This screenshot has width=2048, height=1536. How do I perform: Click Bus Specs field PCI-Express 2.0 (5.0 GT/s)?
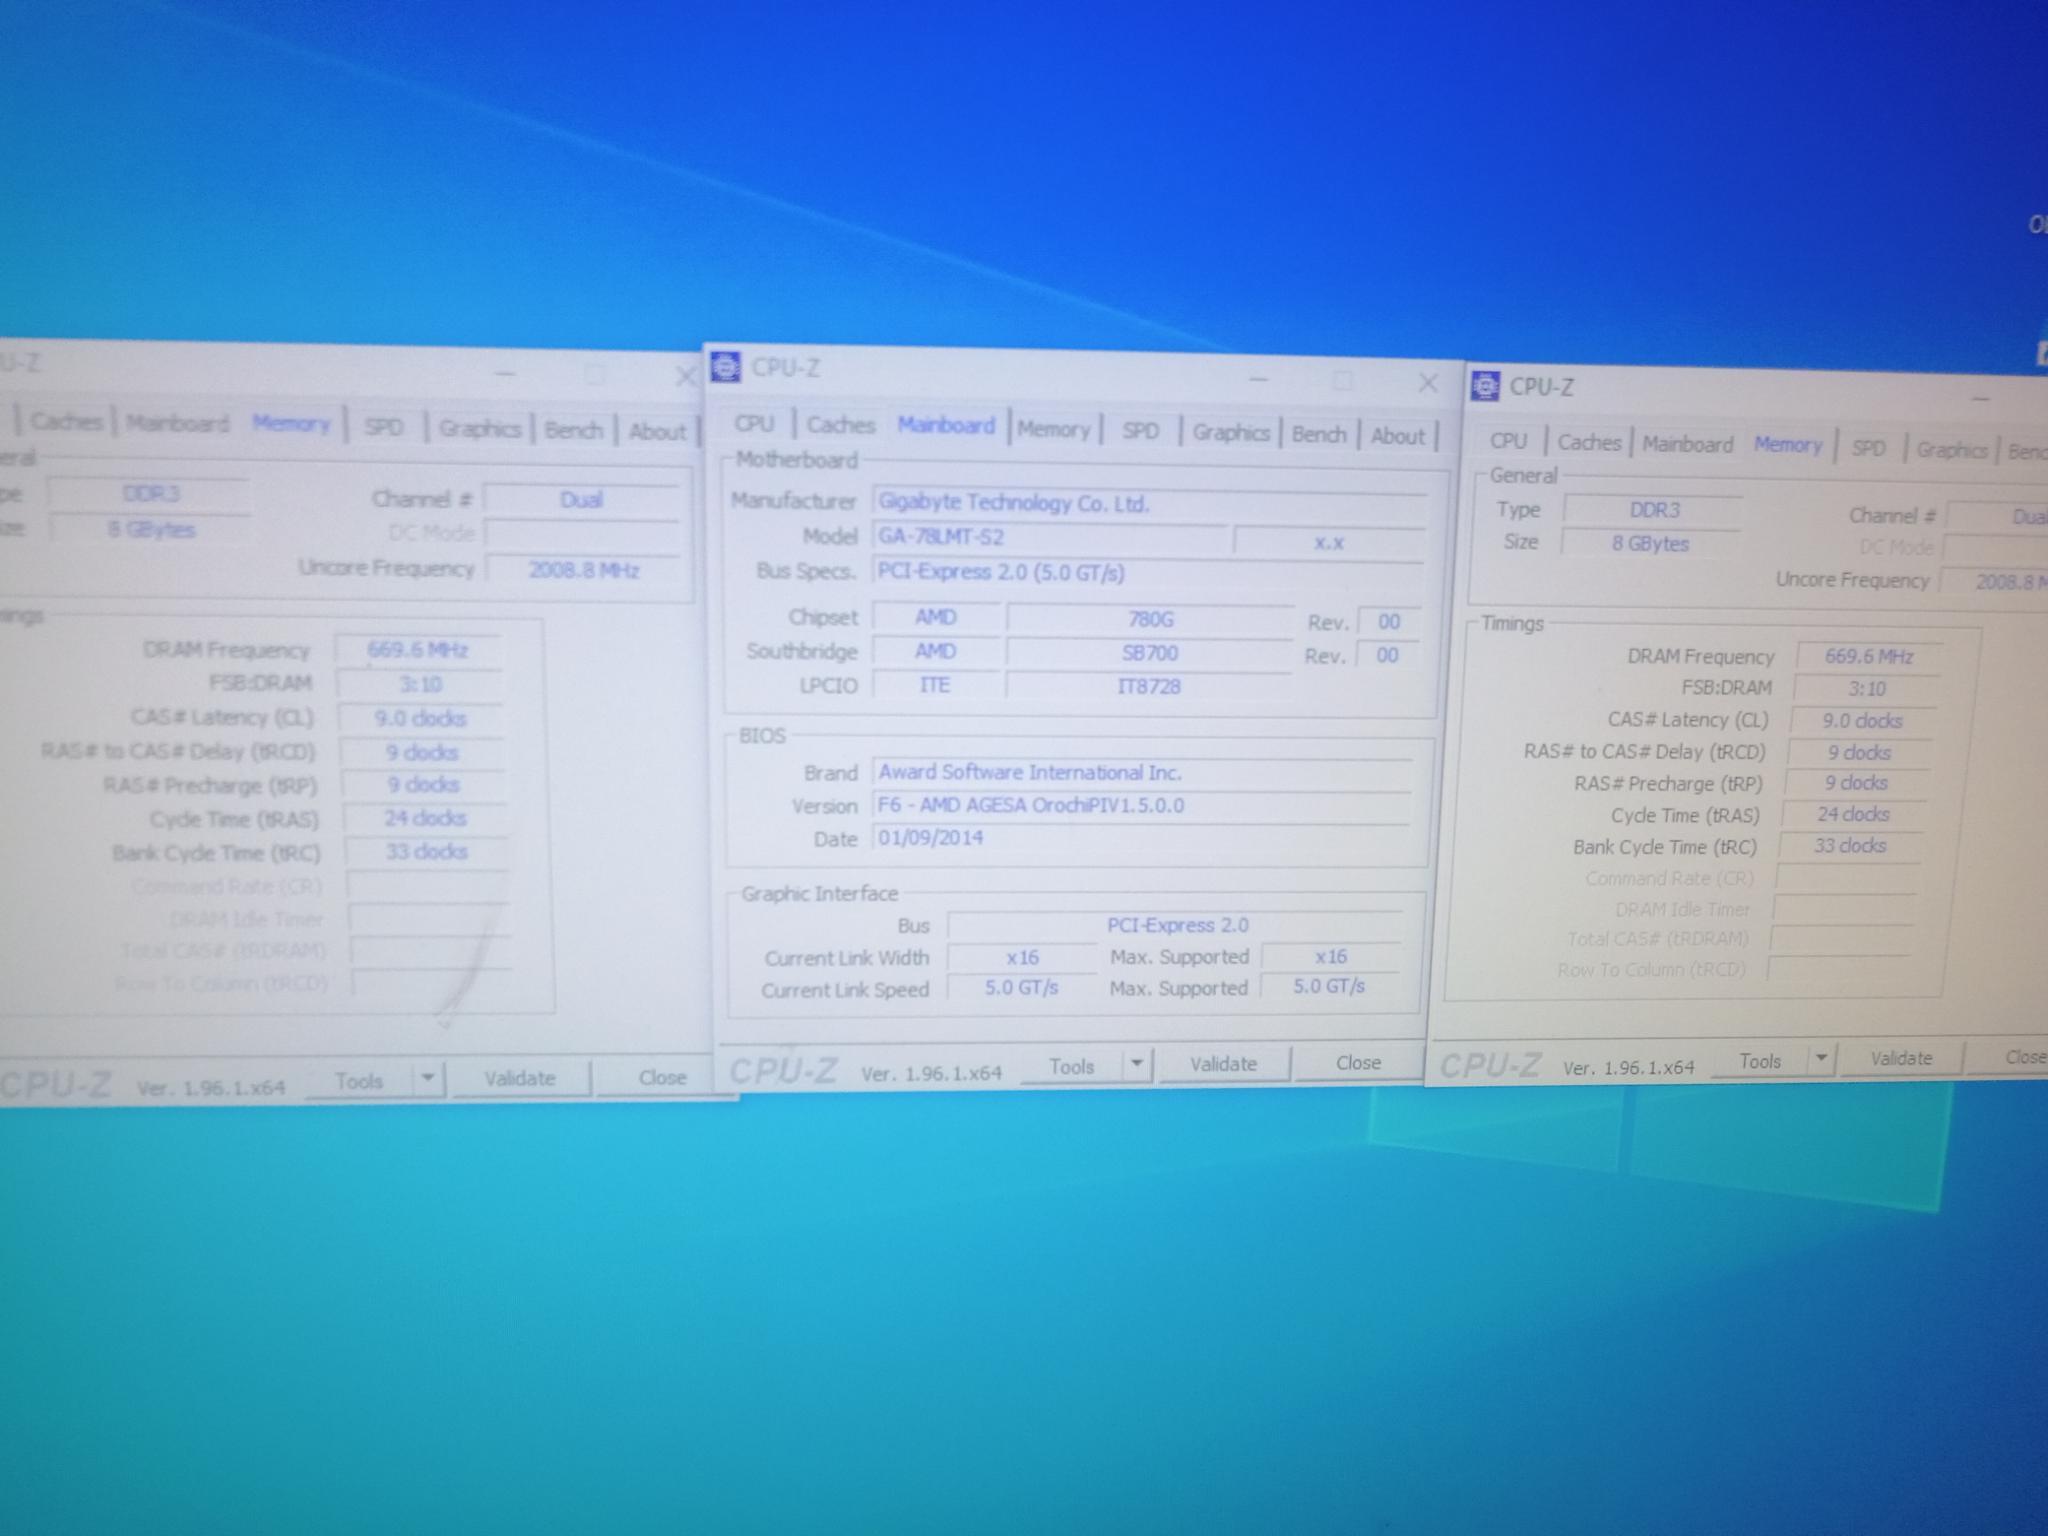point(1149,573)
